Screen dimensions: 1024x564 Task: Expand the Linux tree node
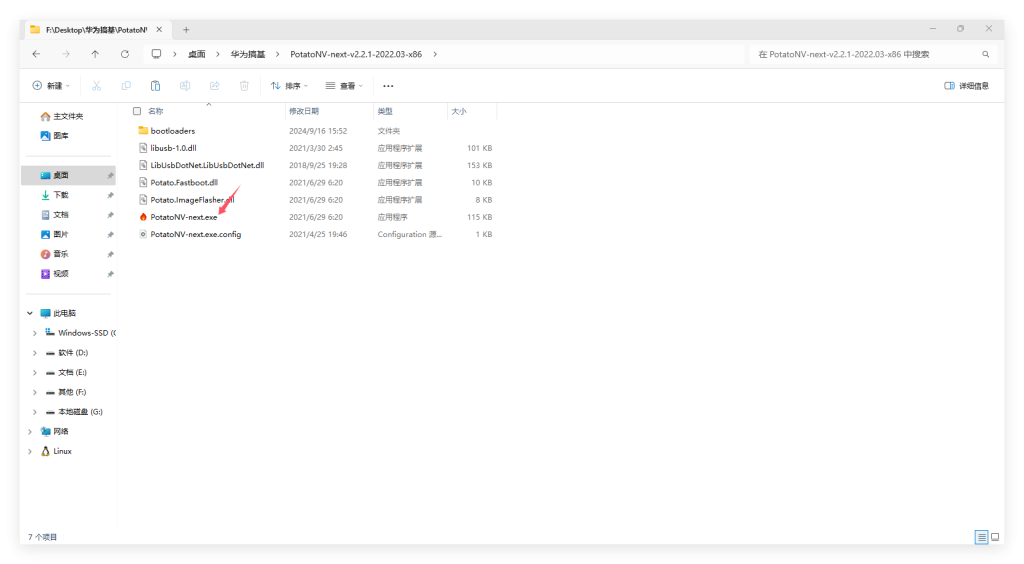click(x=30, y=451)
